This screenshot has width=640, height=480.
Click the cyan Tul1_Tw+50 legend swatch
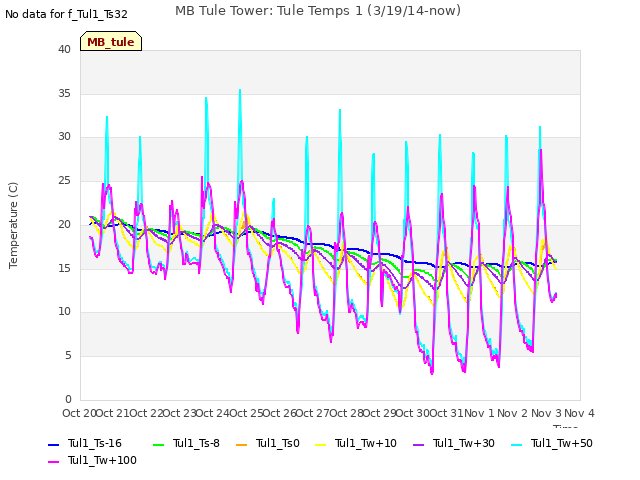517,444
